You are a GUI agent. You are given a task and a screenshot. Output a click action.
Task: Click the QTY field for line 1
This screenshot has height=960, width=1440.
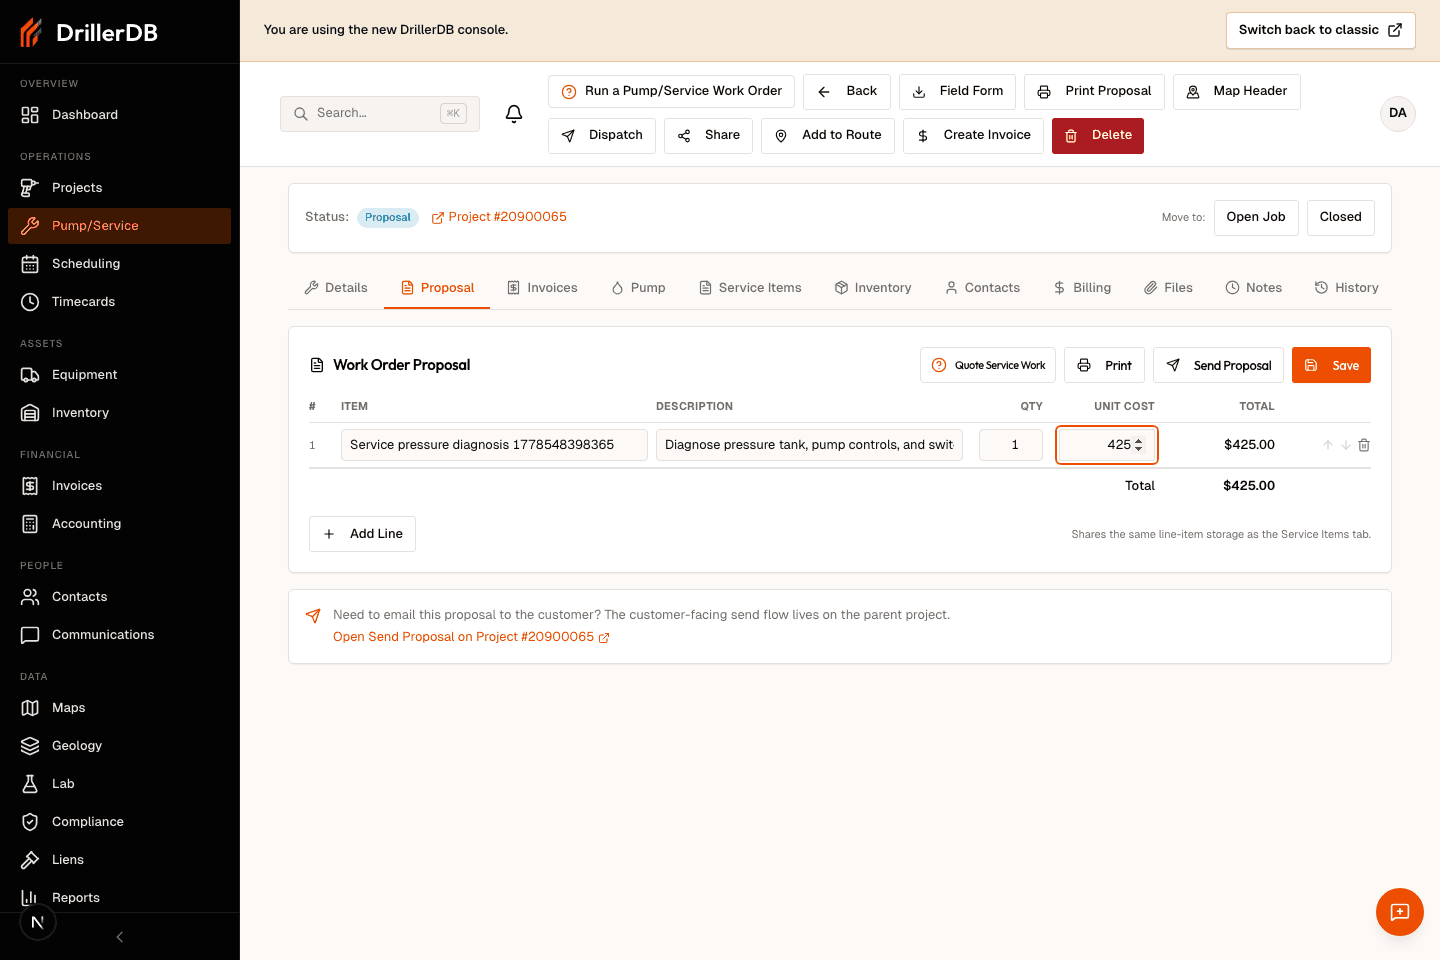click(1011, 445)
